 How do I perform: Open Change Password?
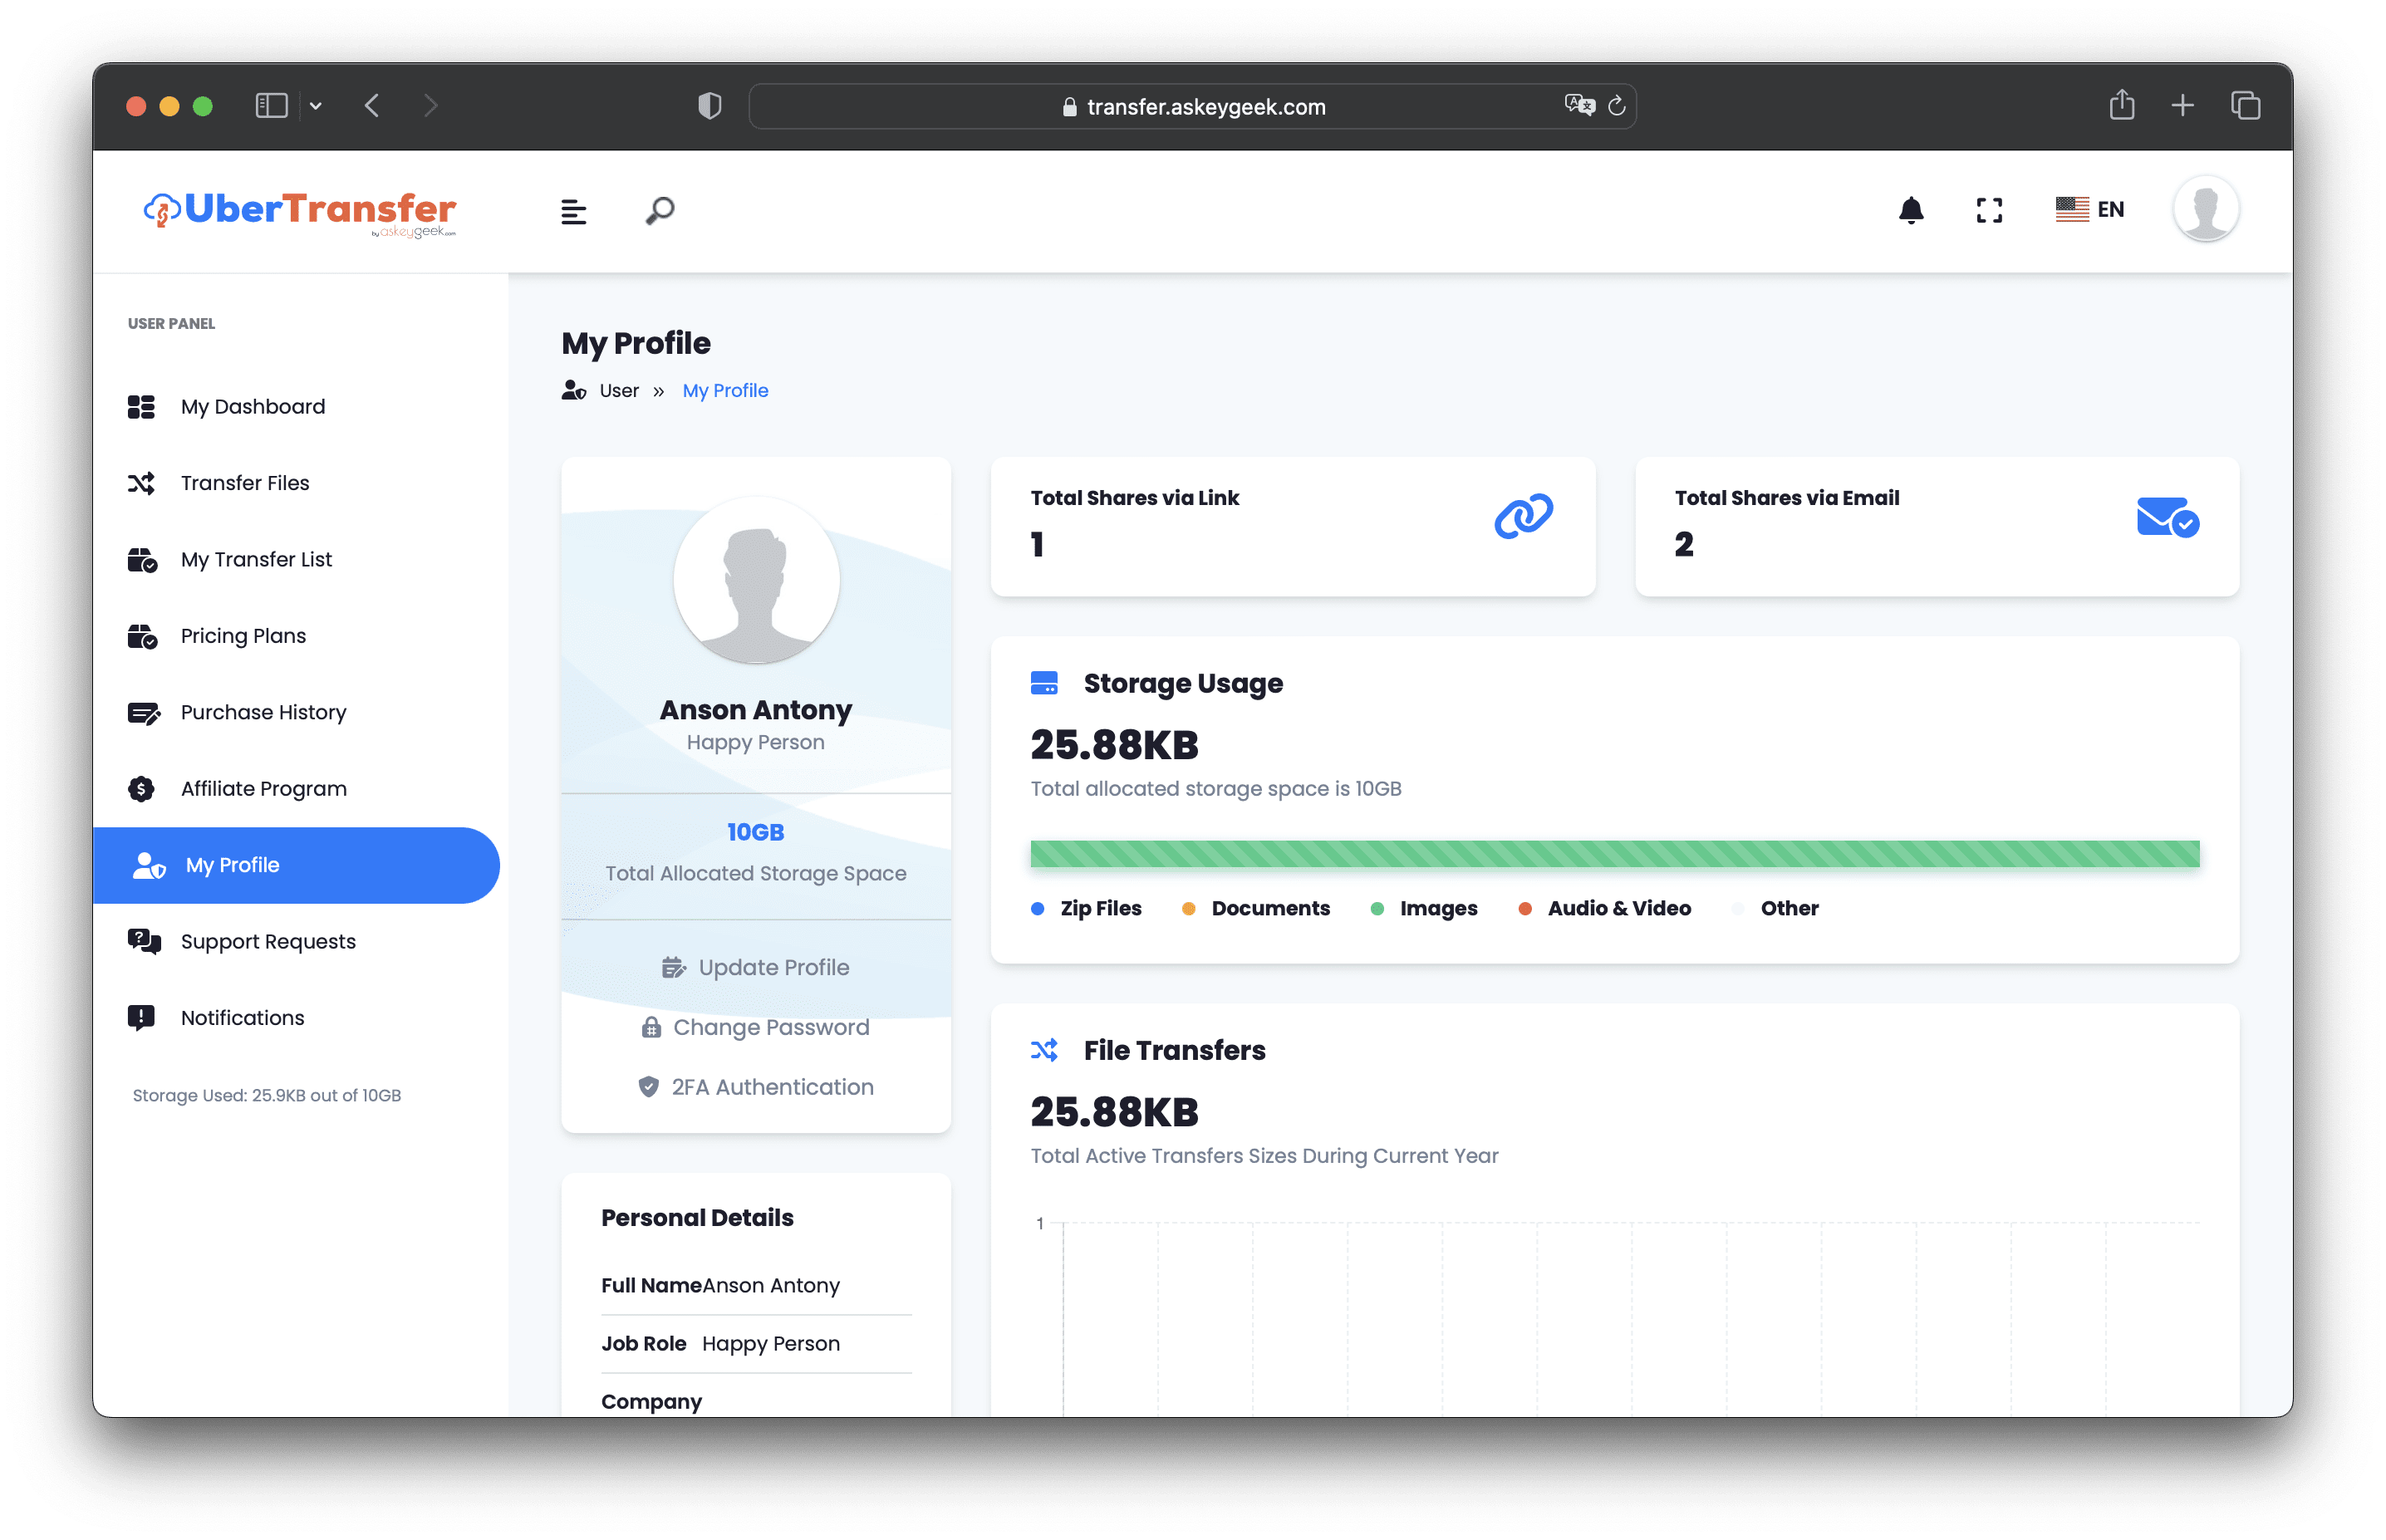pos(755,1027)
